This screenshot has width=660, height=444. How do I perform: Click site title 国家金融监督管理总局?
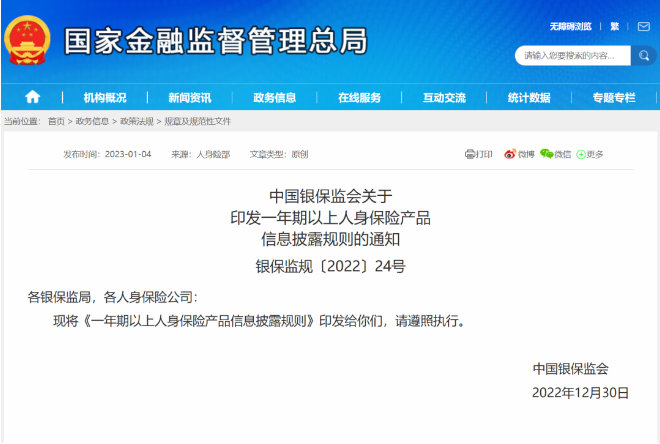point(216,41)
